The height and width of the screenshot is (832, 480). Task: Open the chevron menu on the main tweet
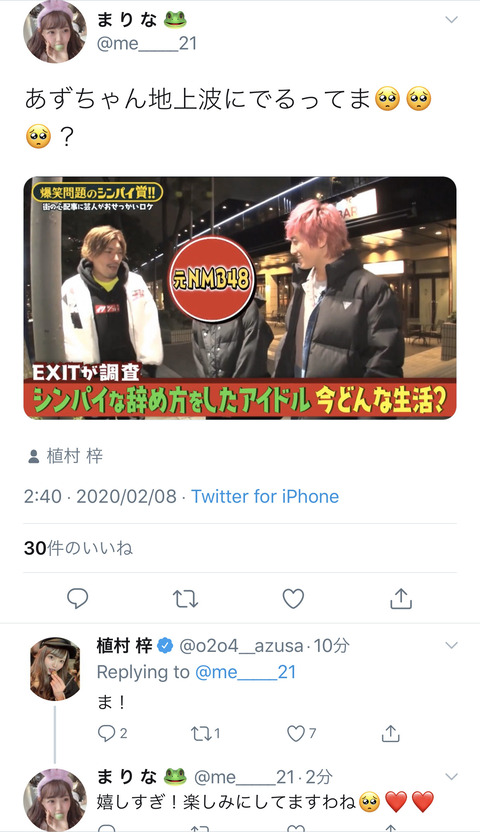[451, 20]
